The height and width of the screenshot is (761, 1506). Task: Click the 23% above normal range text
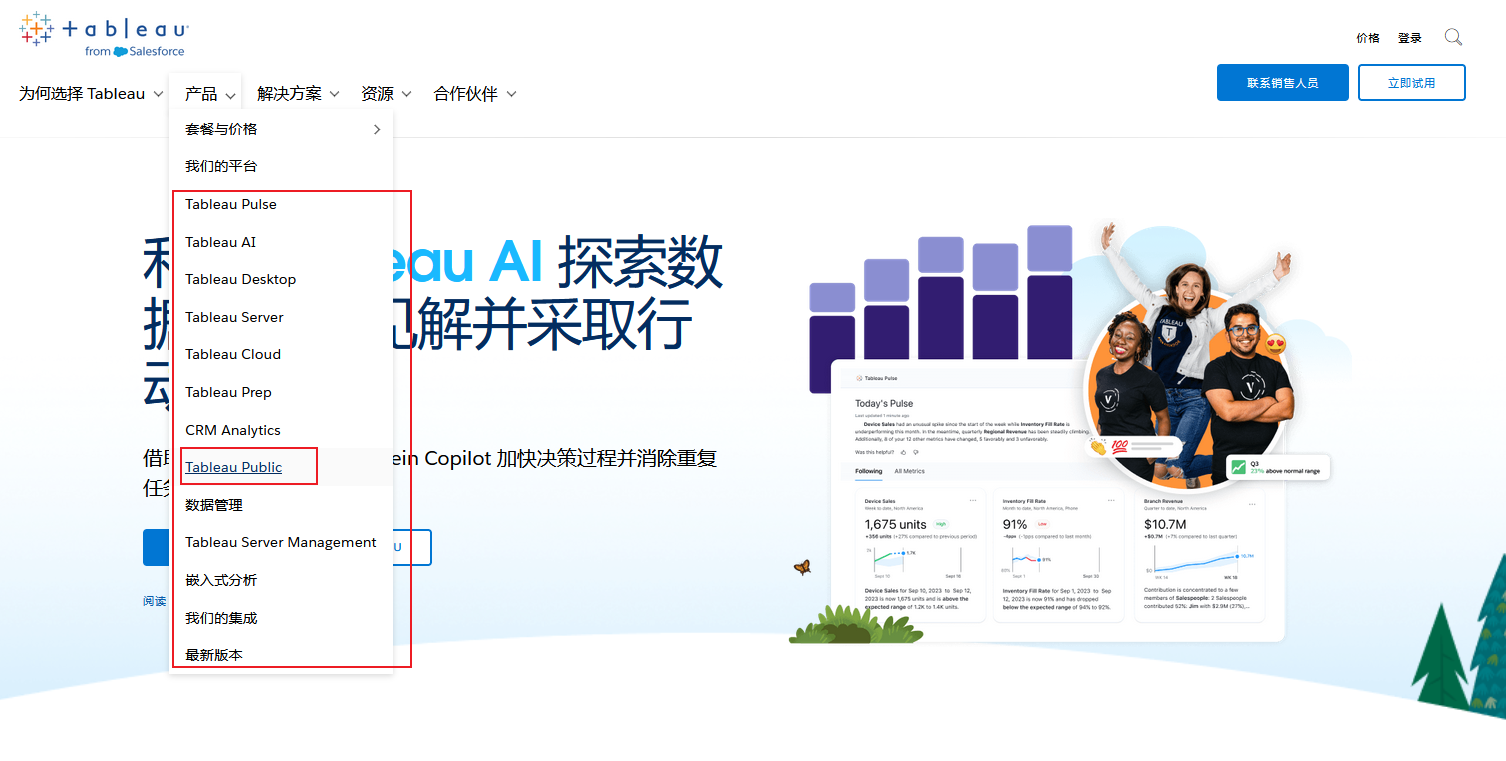pos(1285,471)
